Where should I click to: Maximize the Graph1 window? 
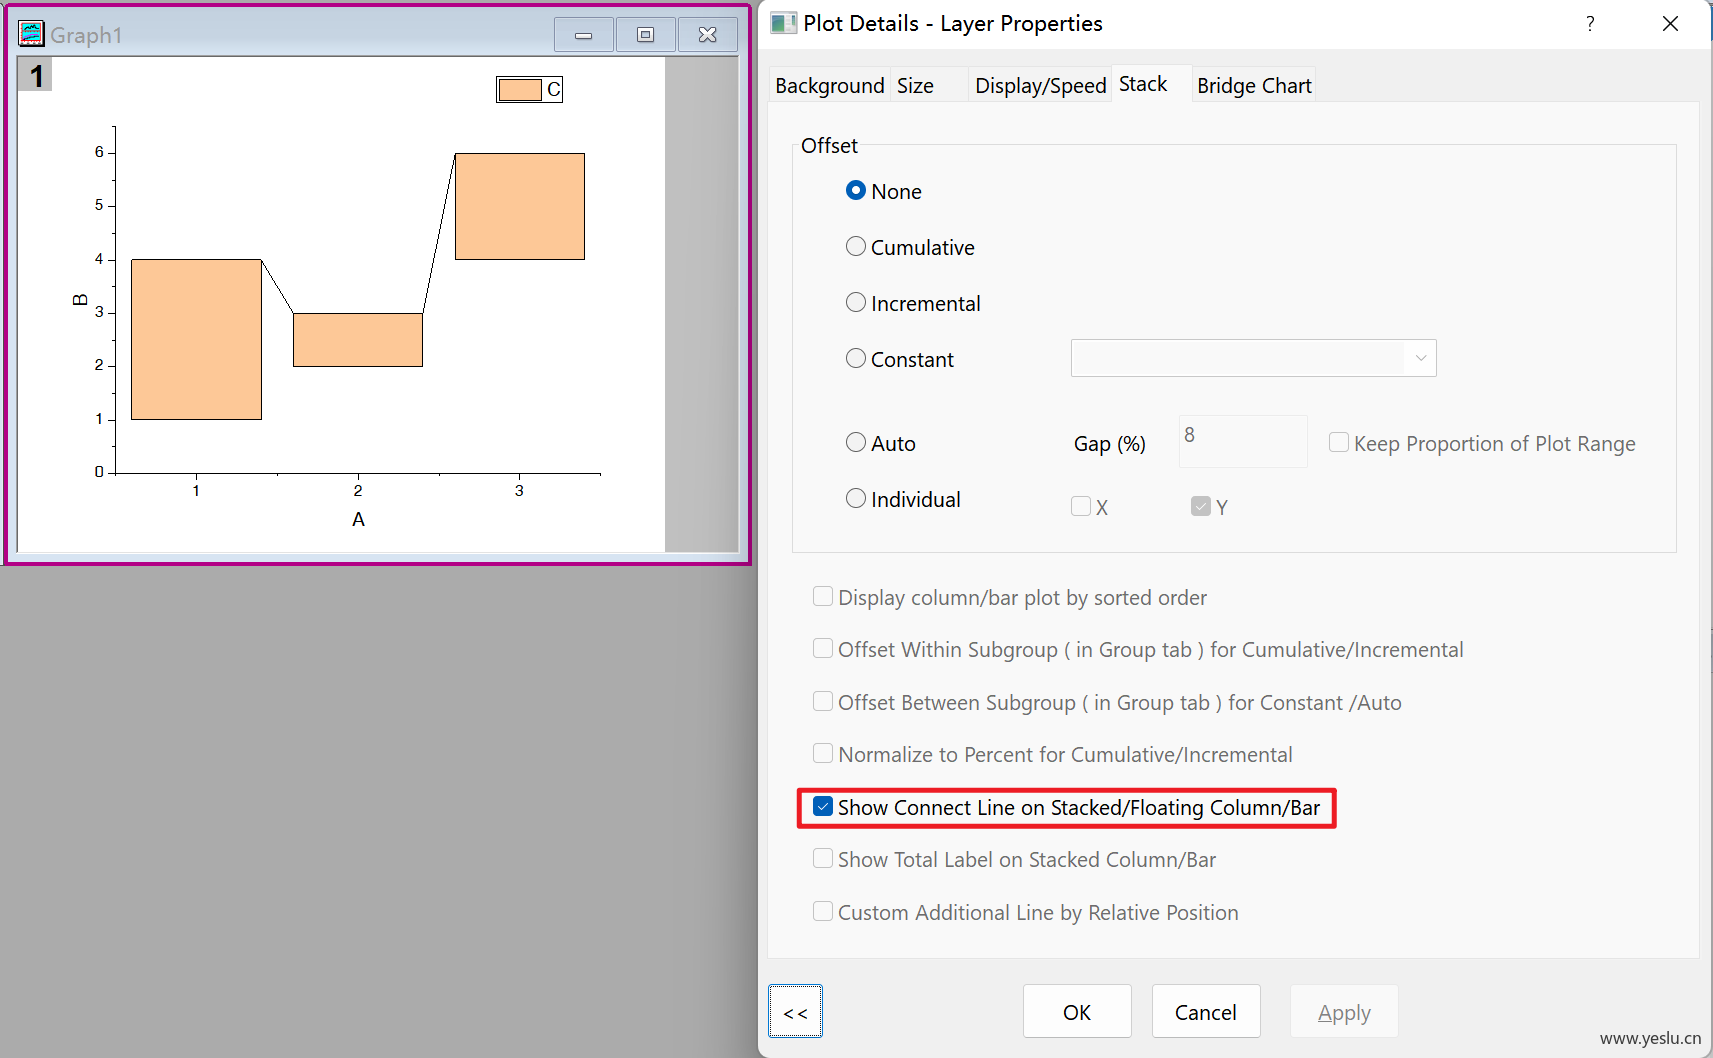point(646,35)
